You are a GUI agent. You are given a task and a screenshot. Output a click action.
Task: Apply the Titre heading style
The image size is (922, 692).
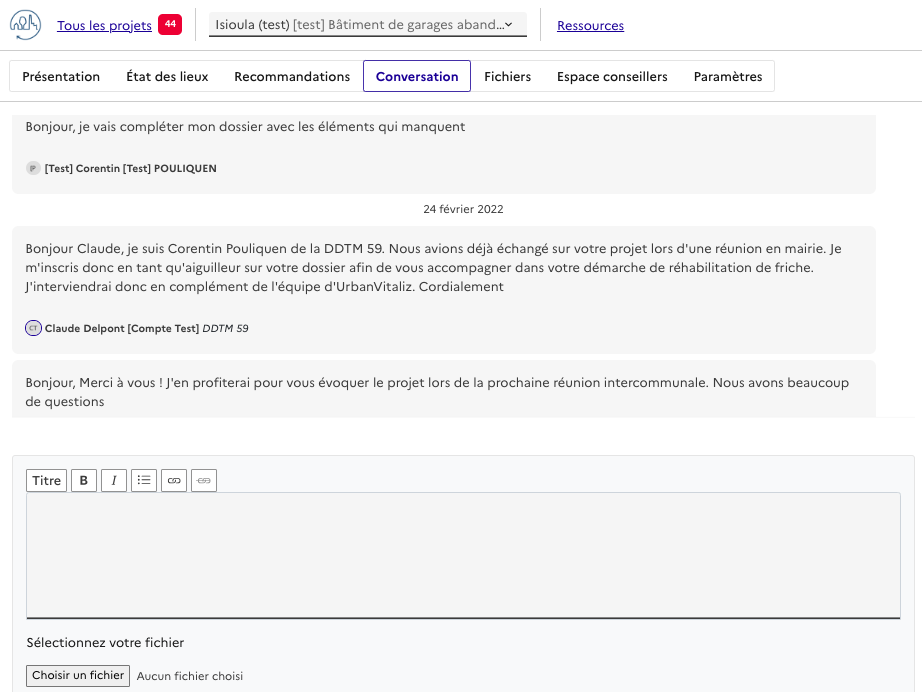(x=46, y=481)
